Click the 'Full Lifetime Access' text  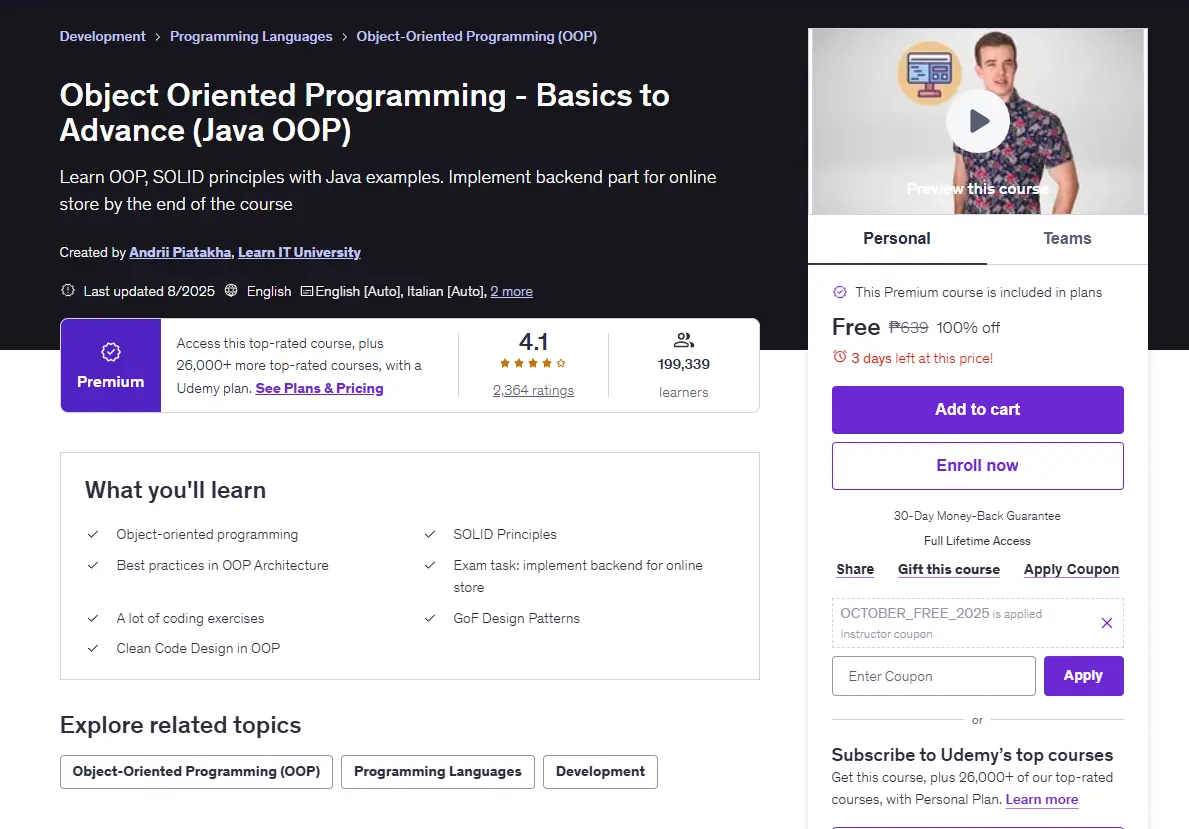(x=977, y=541)
